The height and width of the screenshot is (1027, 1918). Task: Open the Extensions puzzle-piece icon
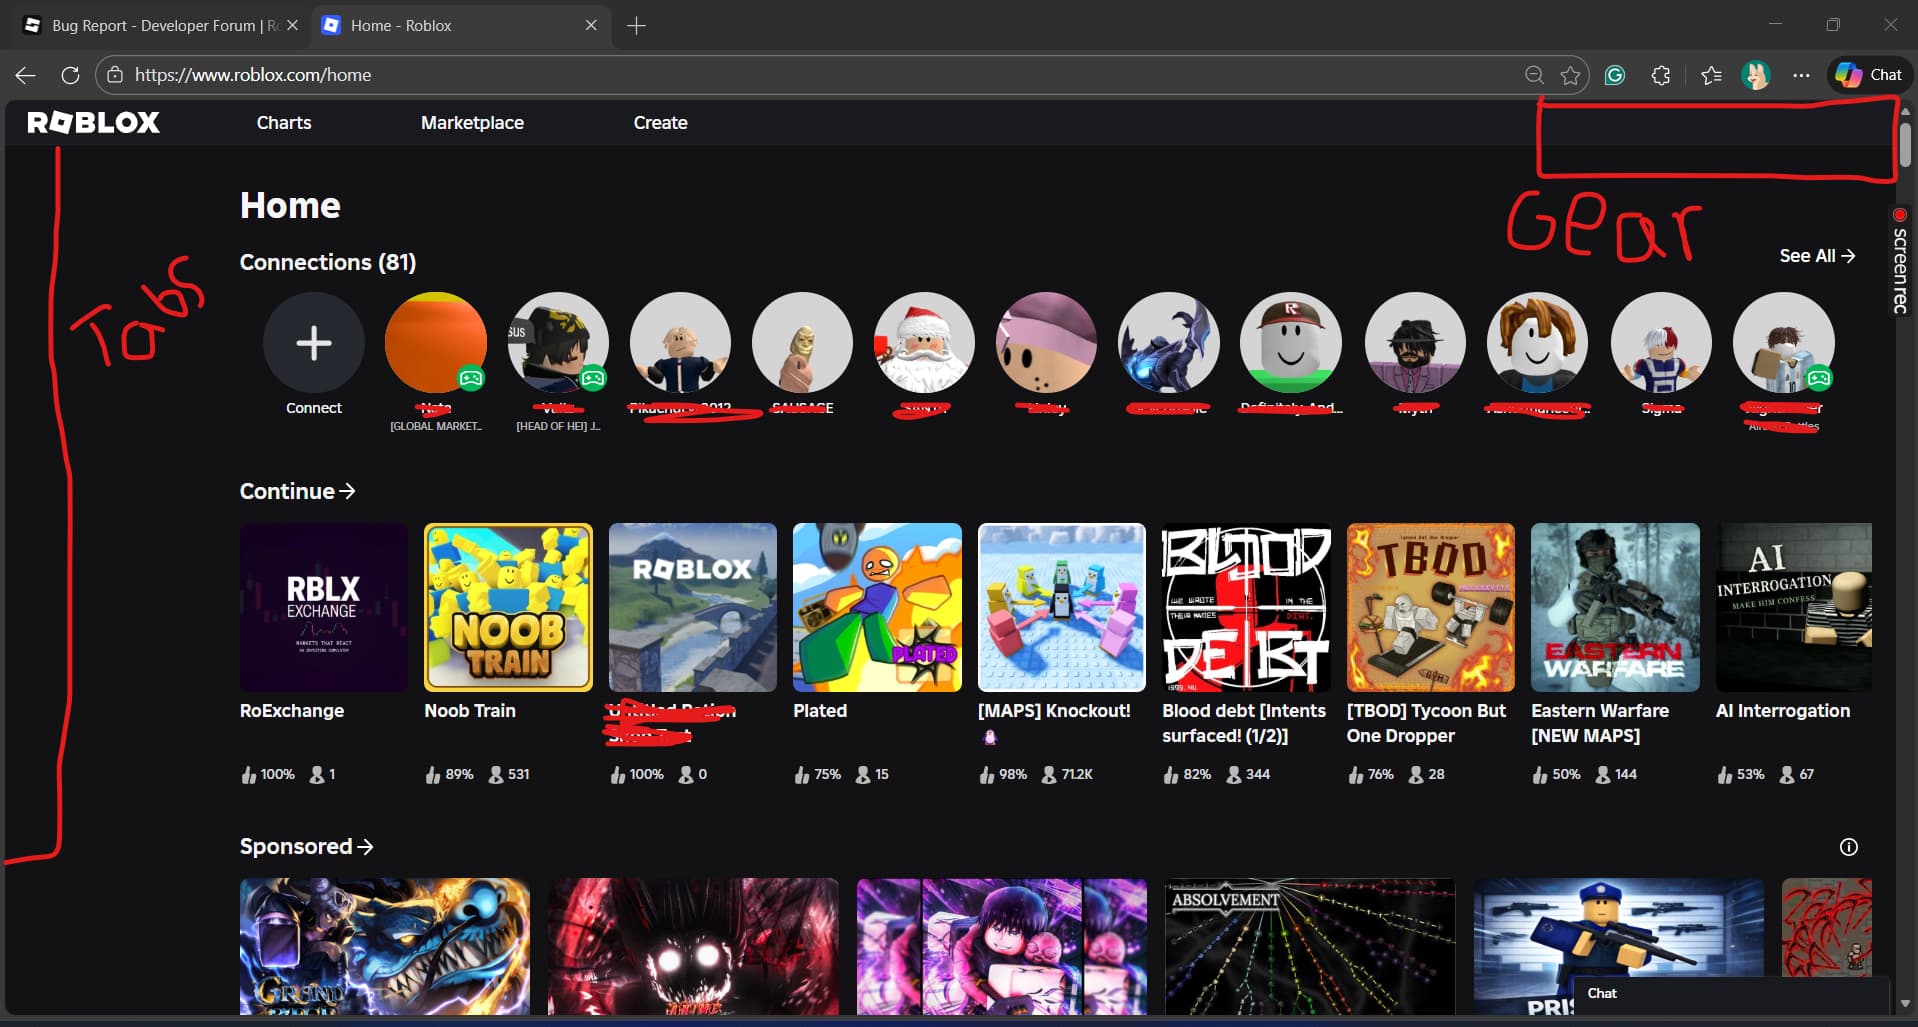1661,75
